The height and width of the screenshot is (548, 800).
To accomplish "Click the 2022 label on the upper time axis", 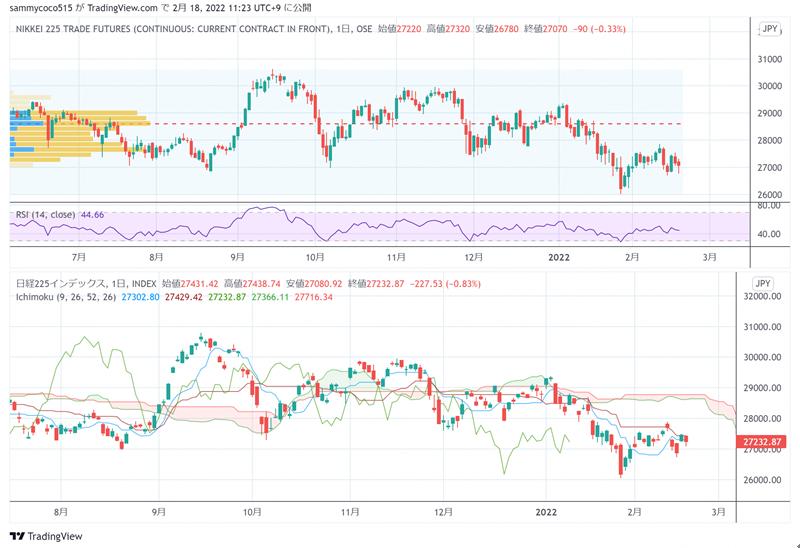I will coord(559,257).
